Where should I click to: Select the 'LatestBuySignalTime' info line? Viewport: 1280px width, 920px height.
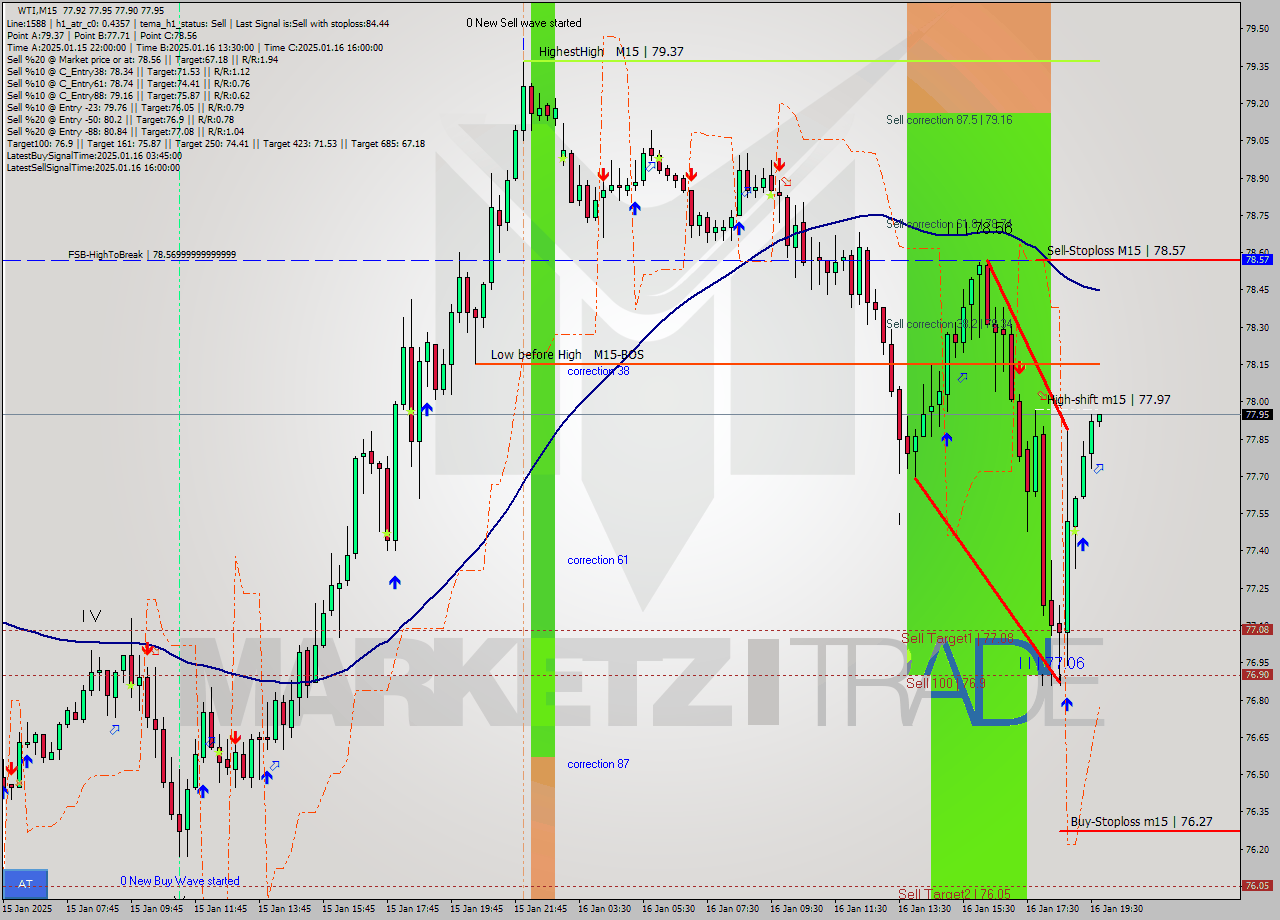pos(94,155)
